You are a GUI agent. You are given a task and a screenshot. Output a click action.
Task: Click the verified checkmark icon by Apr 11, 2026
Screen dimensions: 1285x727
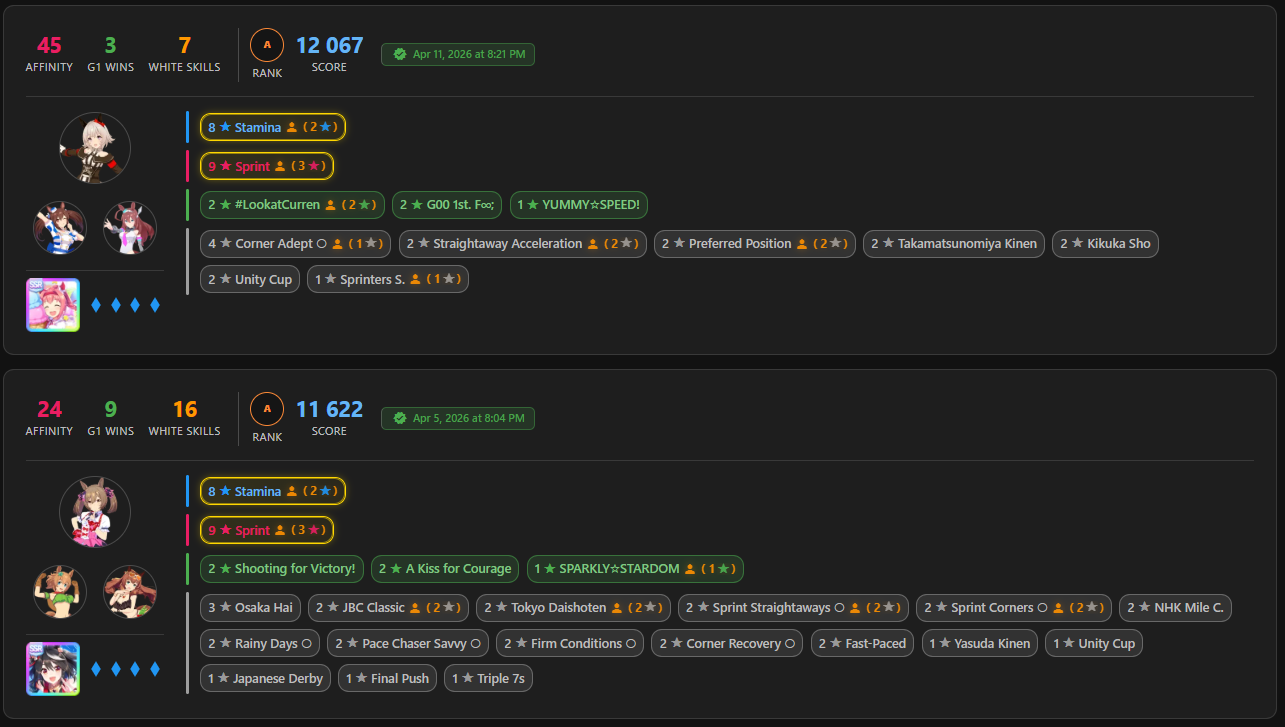pyautogui.click(x=400, y=54)
